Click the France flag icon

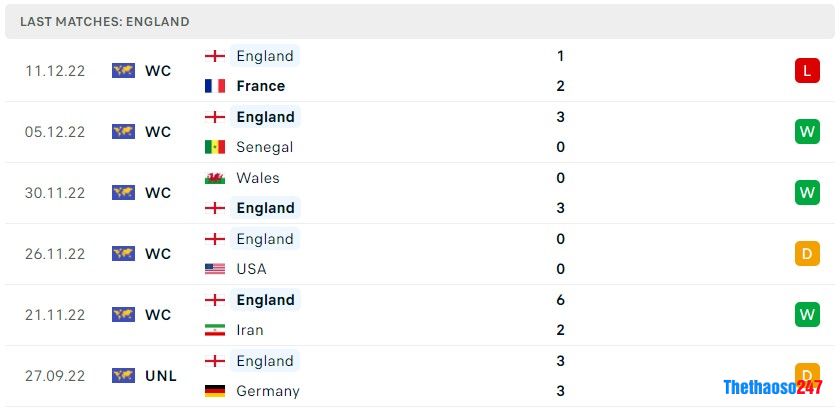(x=214, y=86)
